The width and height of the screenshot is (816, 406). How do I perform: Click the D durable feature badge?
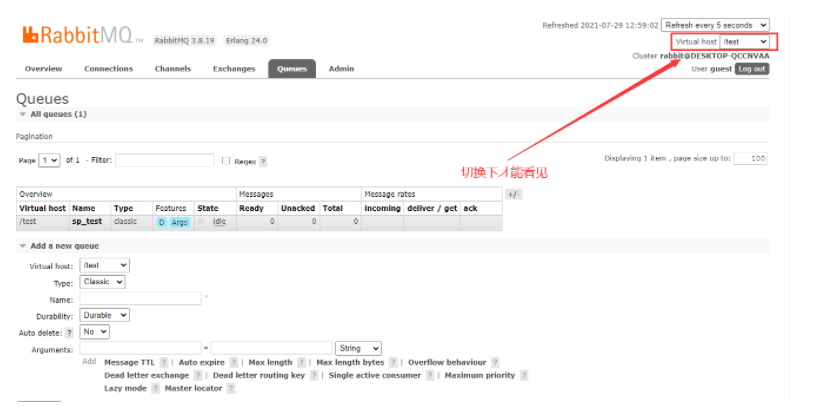[x=162, y=223]
